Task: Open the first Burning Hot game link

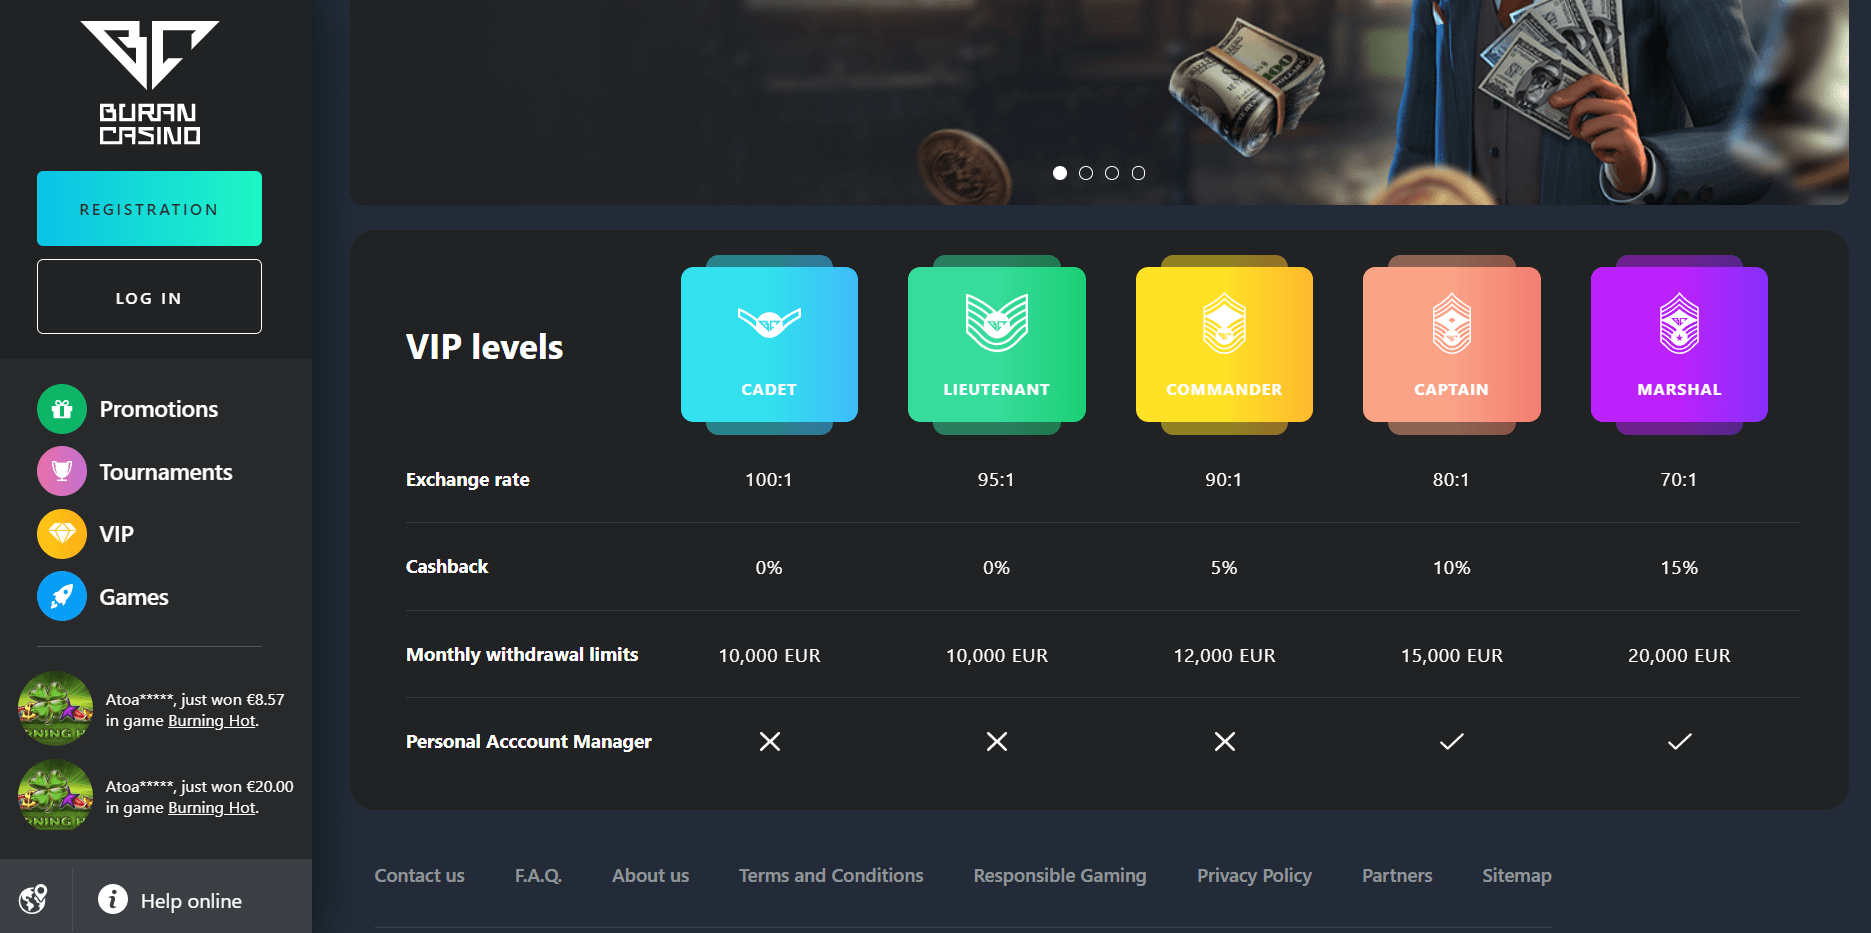Action: pyautogui.click(x=212, y=721)
